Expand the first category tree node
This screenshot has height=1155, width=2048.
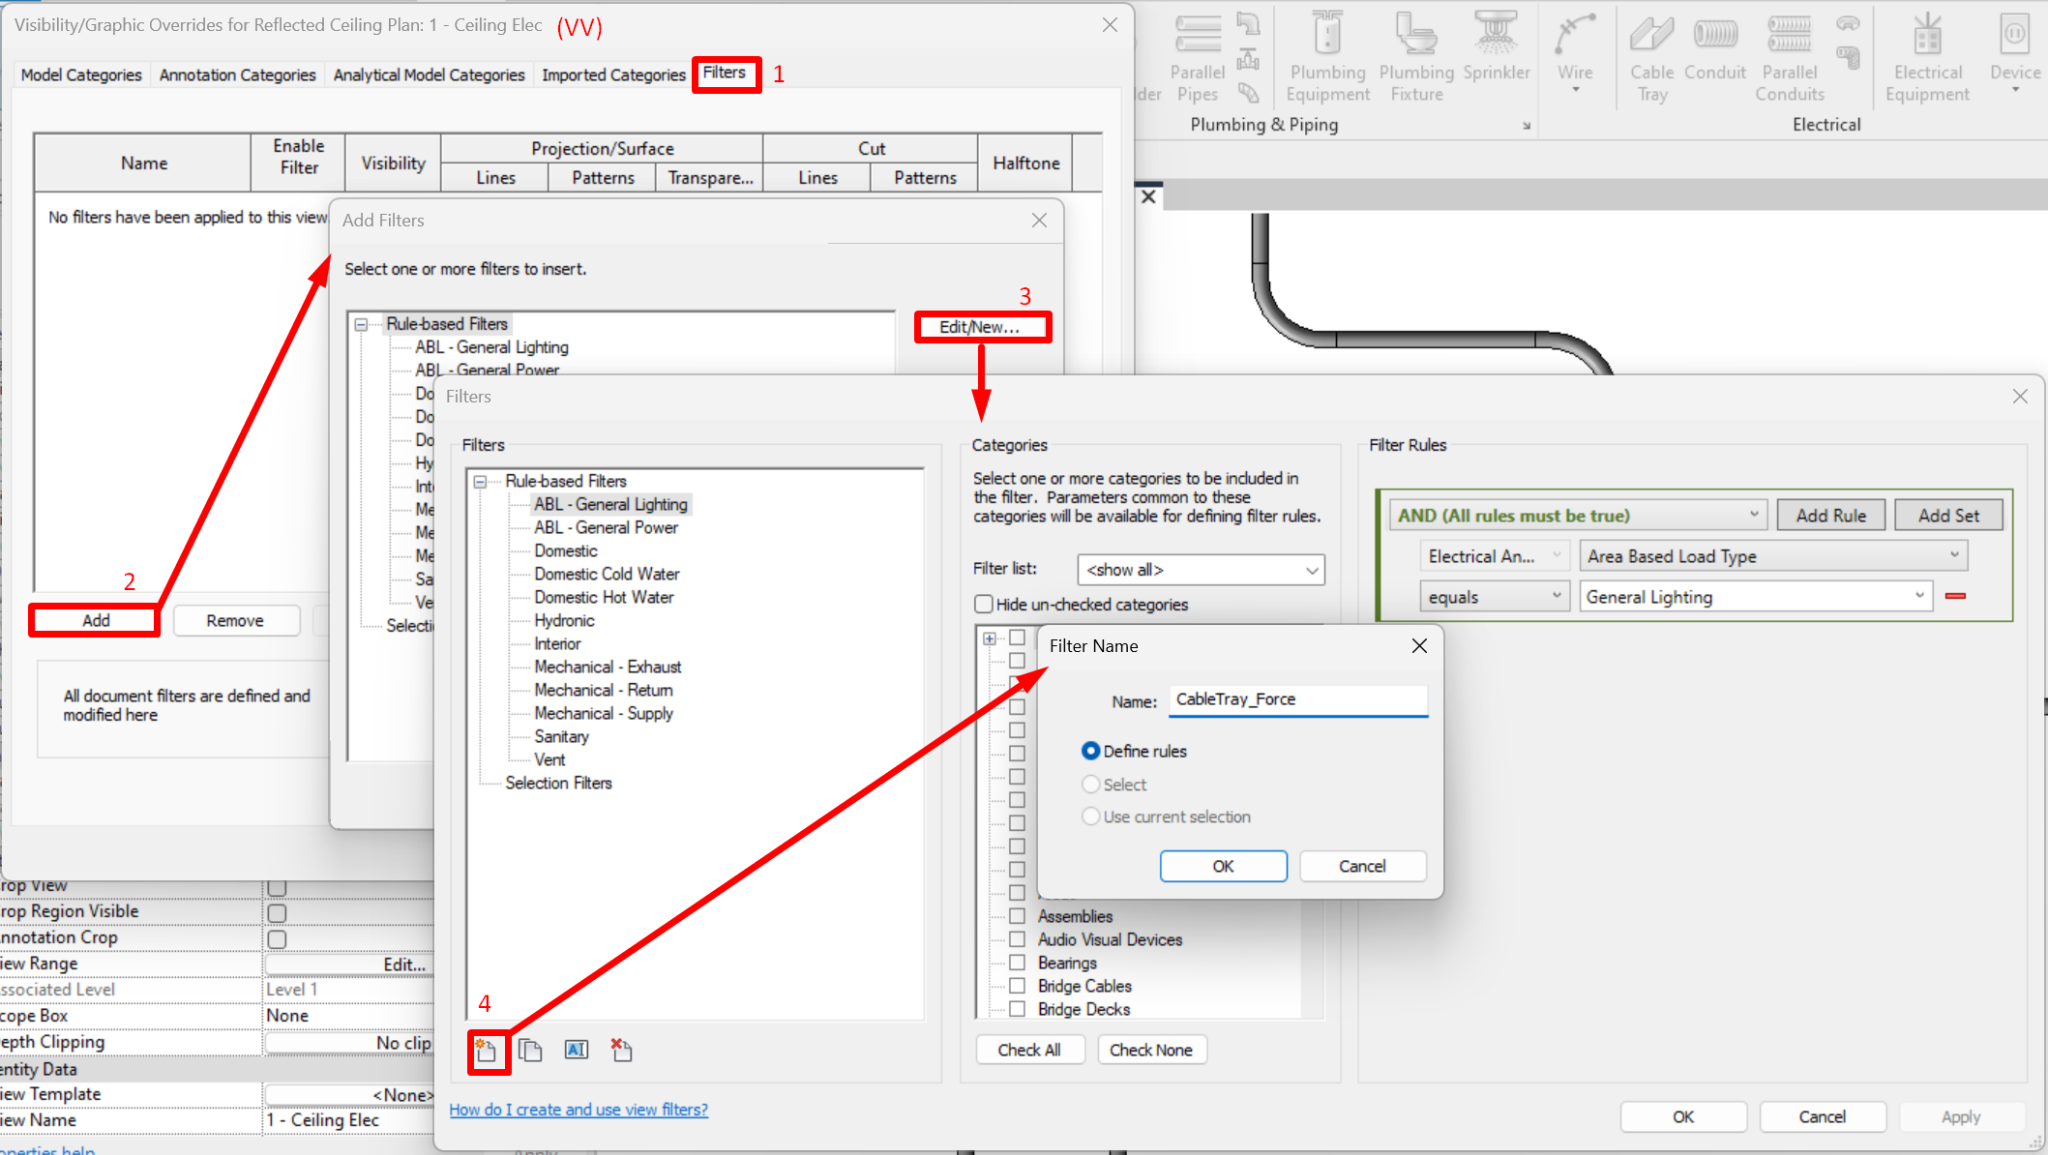tap(989, 638)
